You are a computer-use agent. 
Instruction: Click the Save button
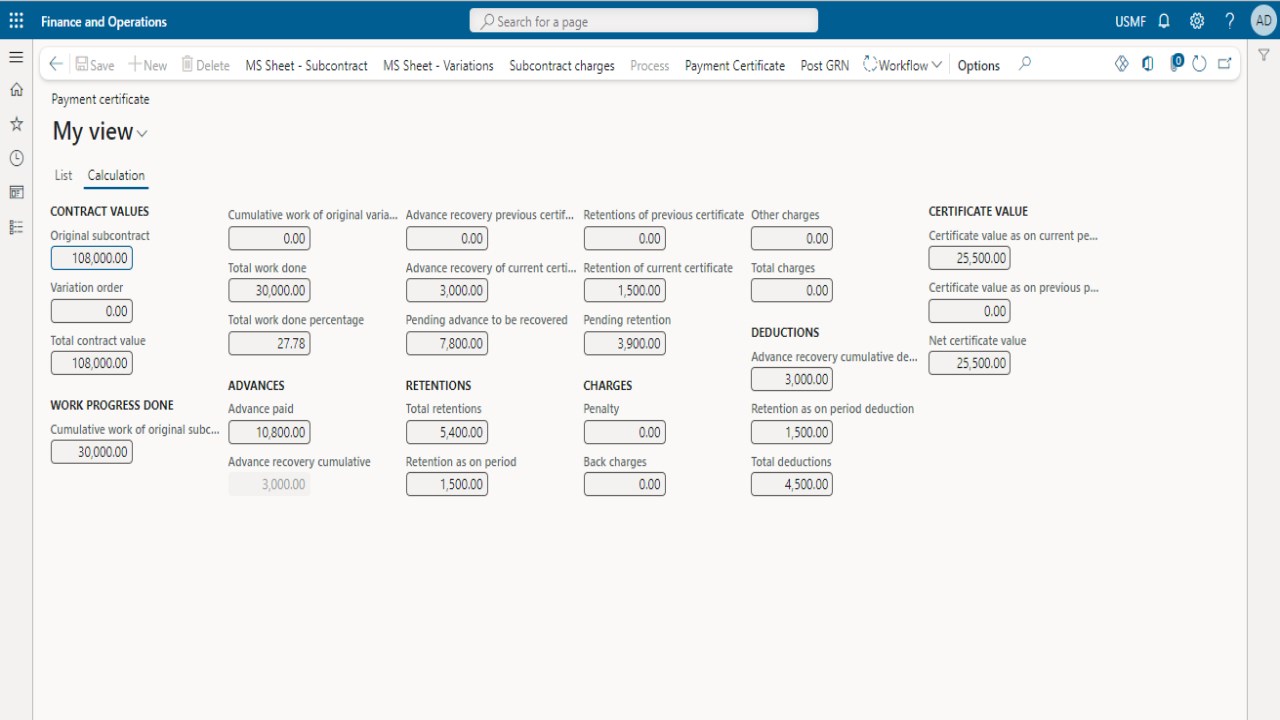point(95,65)
